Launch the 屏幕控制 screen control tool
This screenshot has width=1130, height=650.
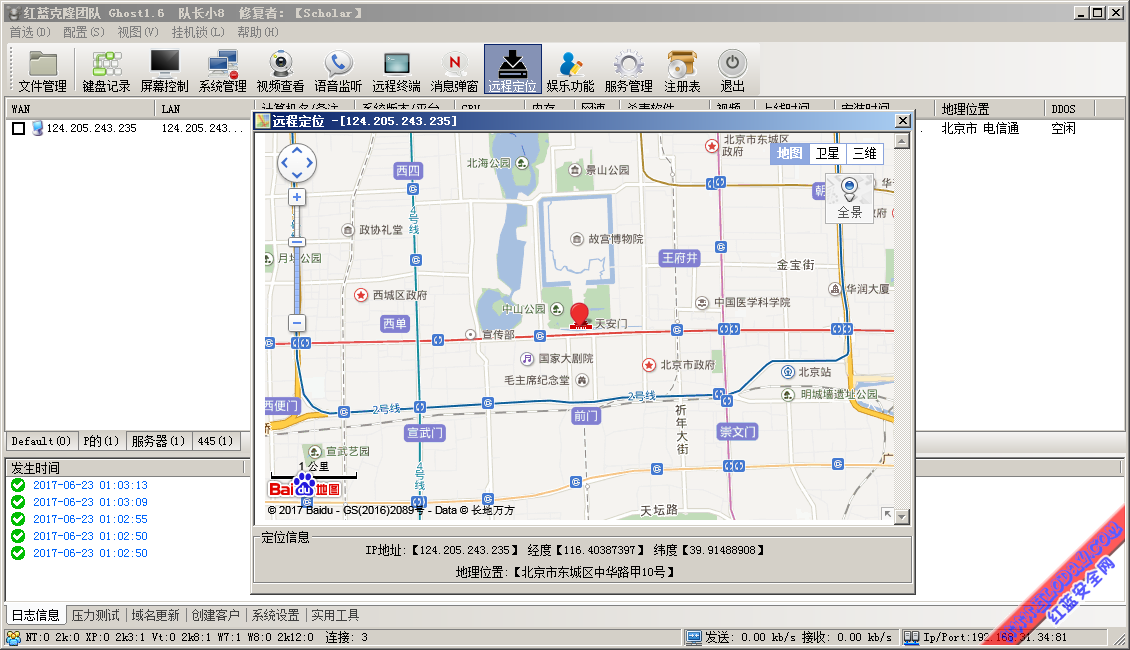point(164,71)
